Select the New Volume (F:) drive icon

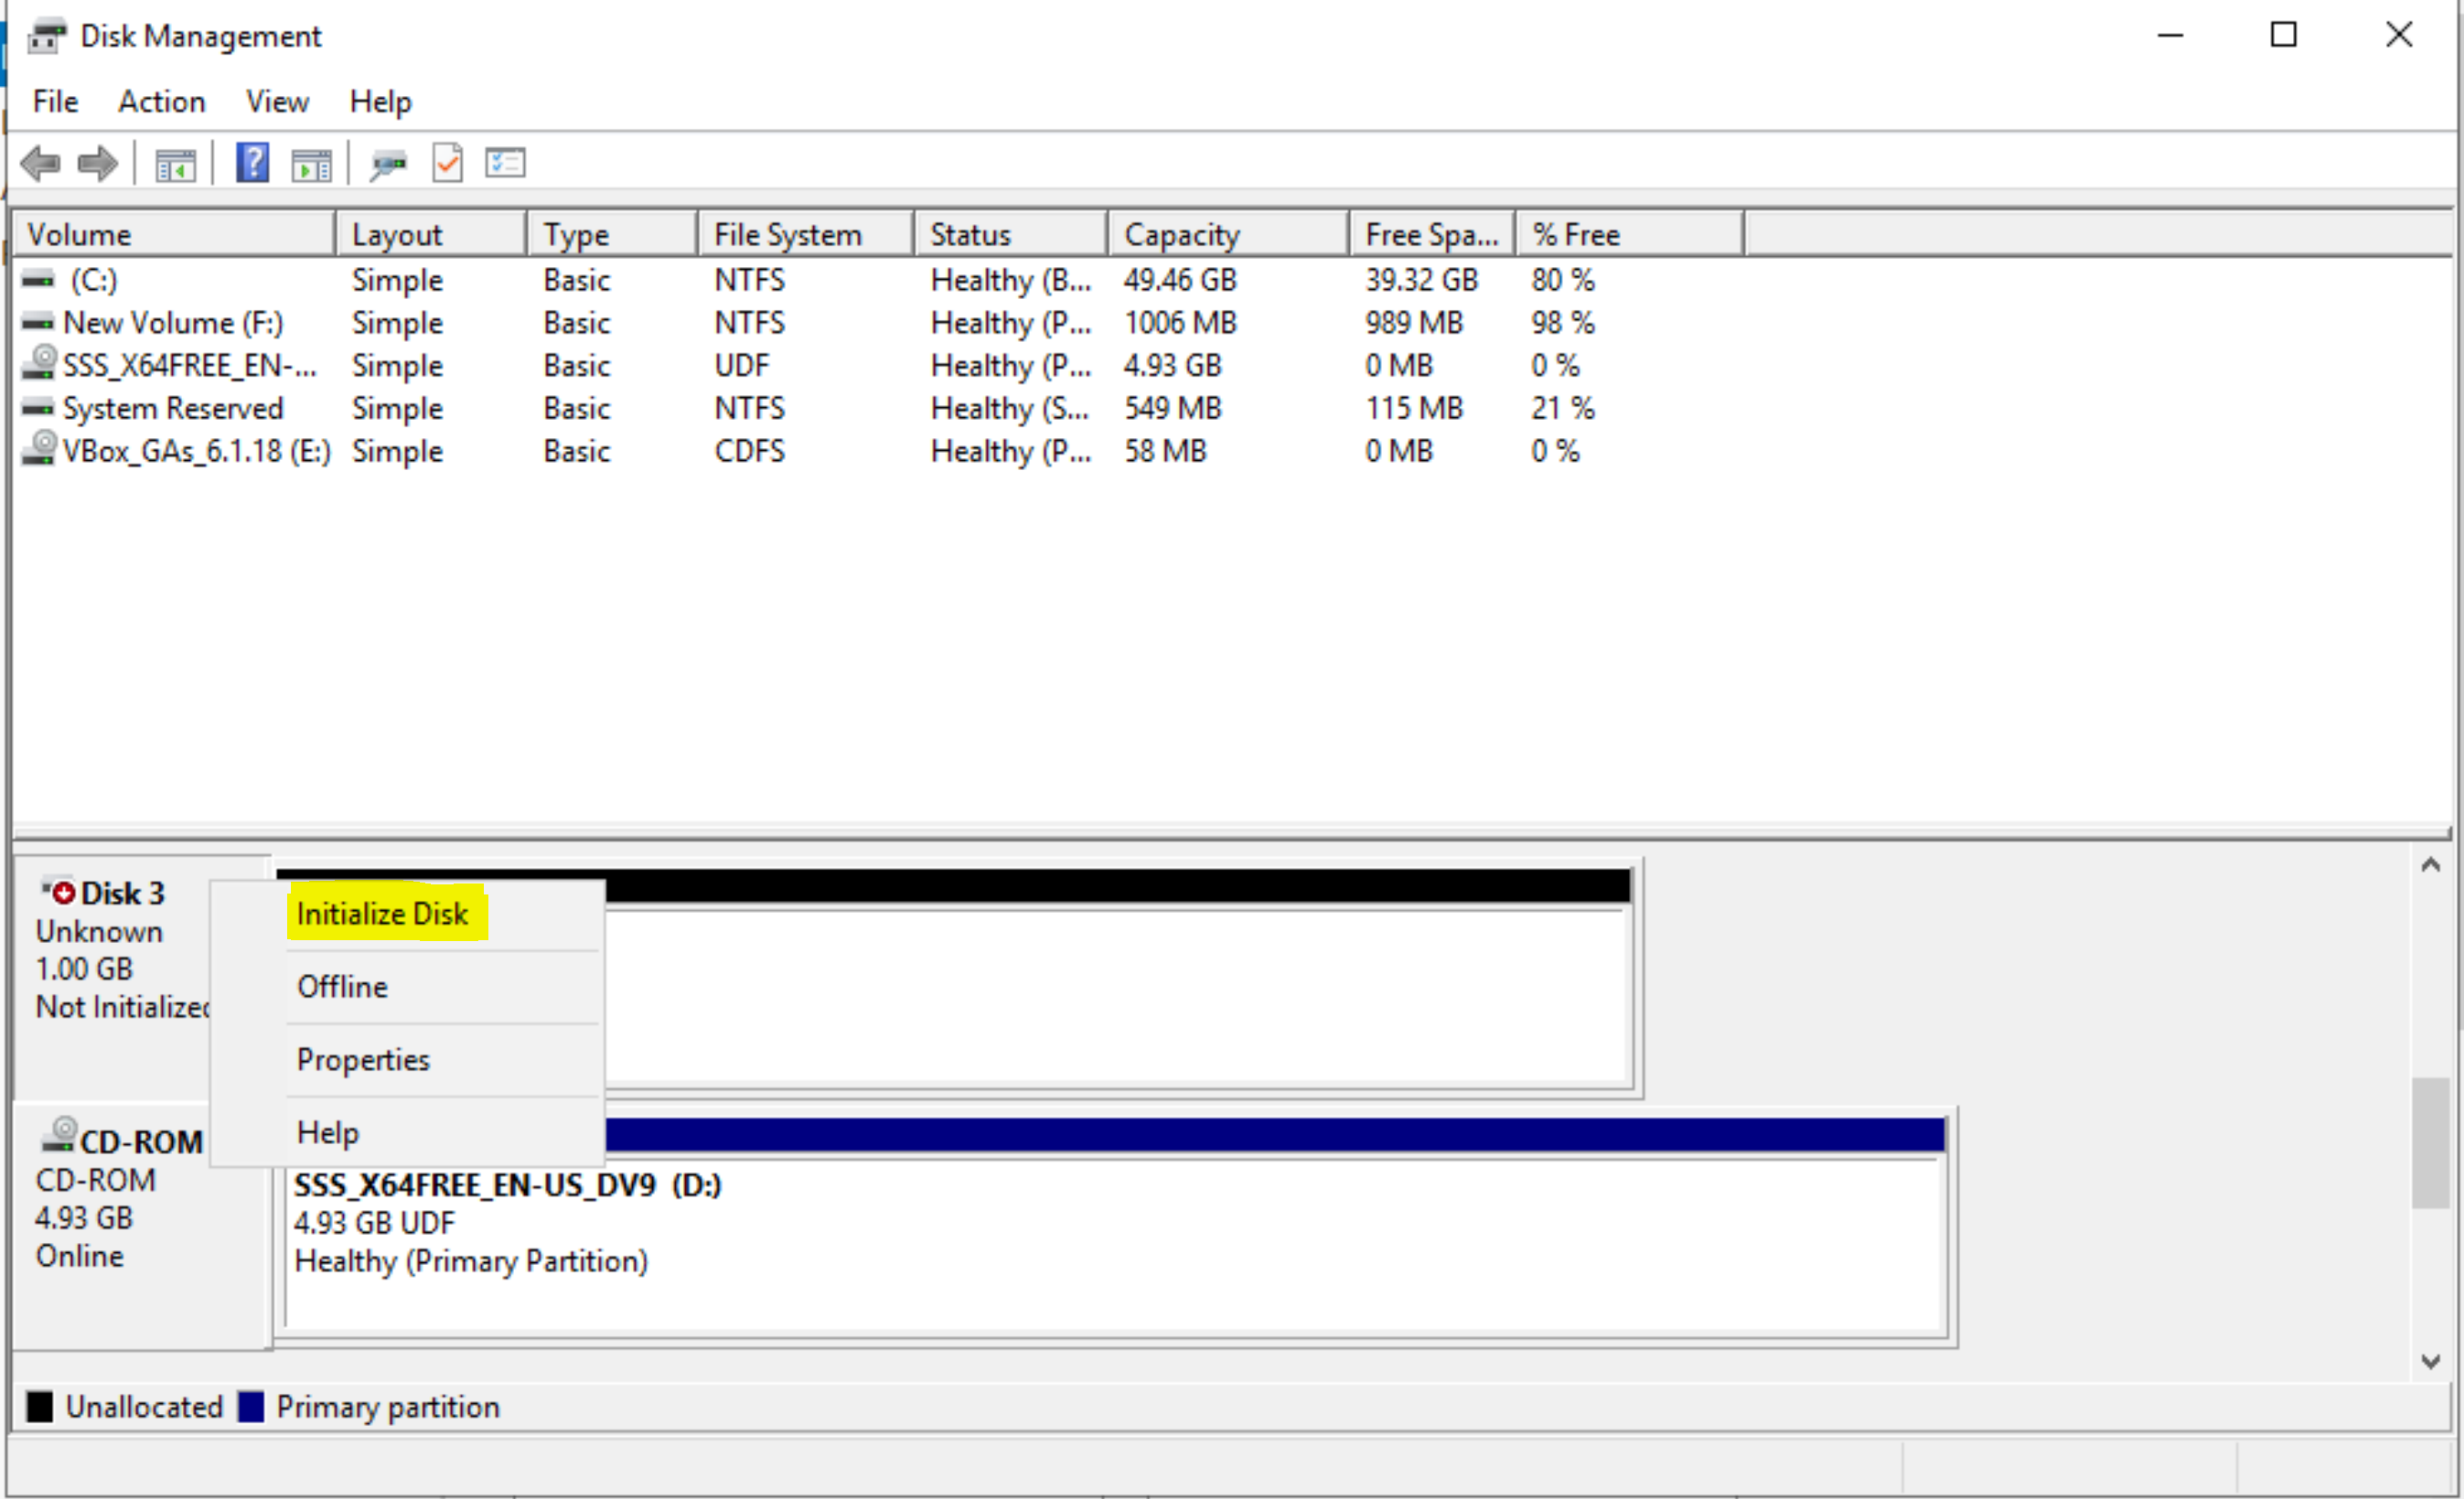click(x=38, y=323)
